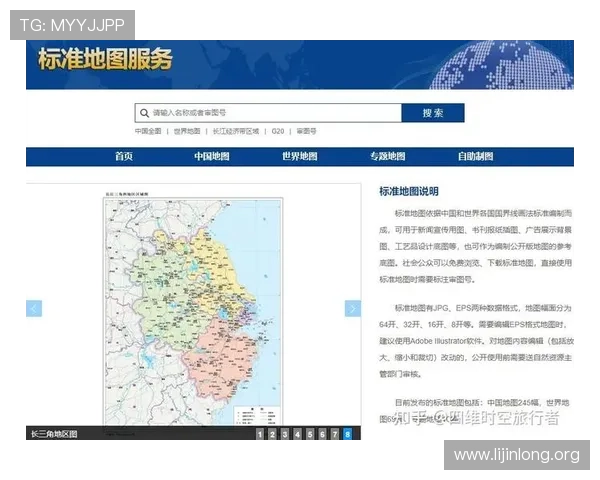Open the 自助制图 nav tab

tap(476, 156)
